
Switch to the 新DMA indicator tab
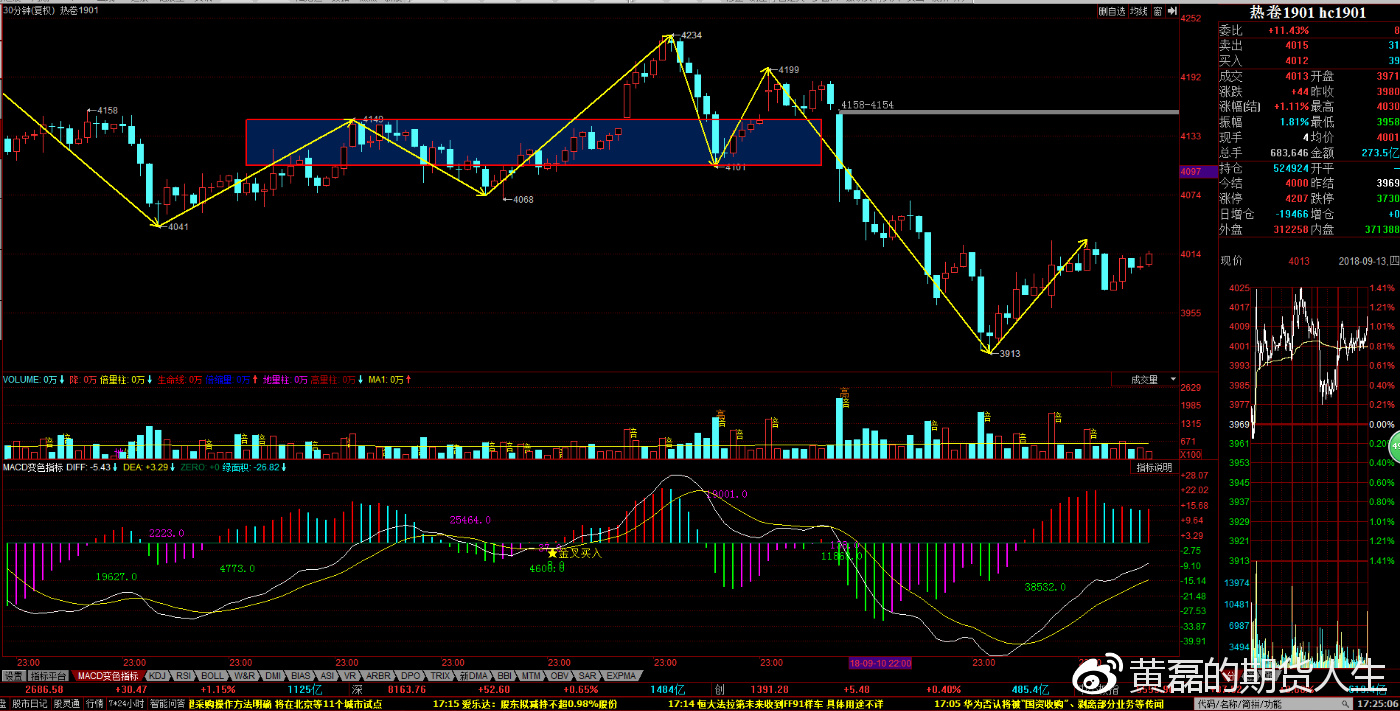(474, 676)
